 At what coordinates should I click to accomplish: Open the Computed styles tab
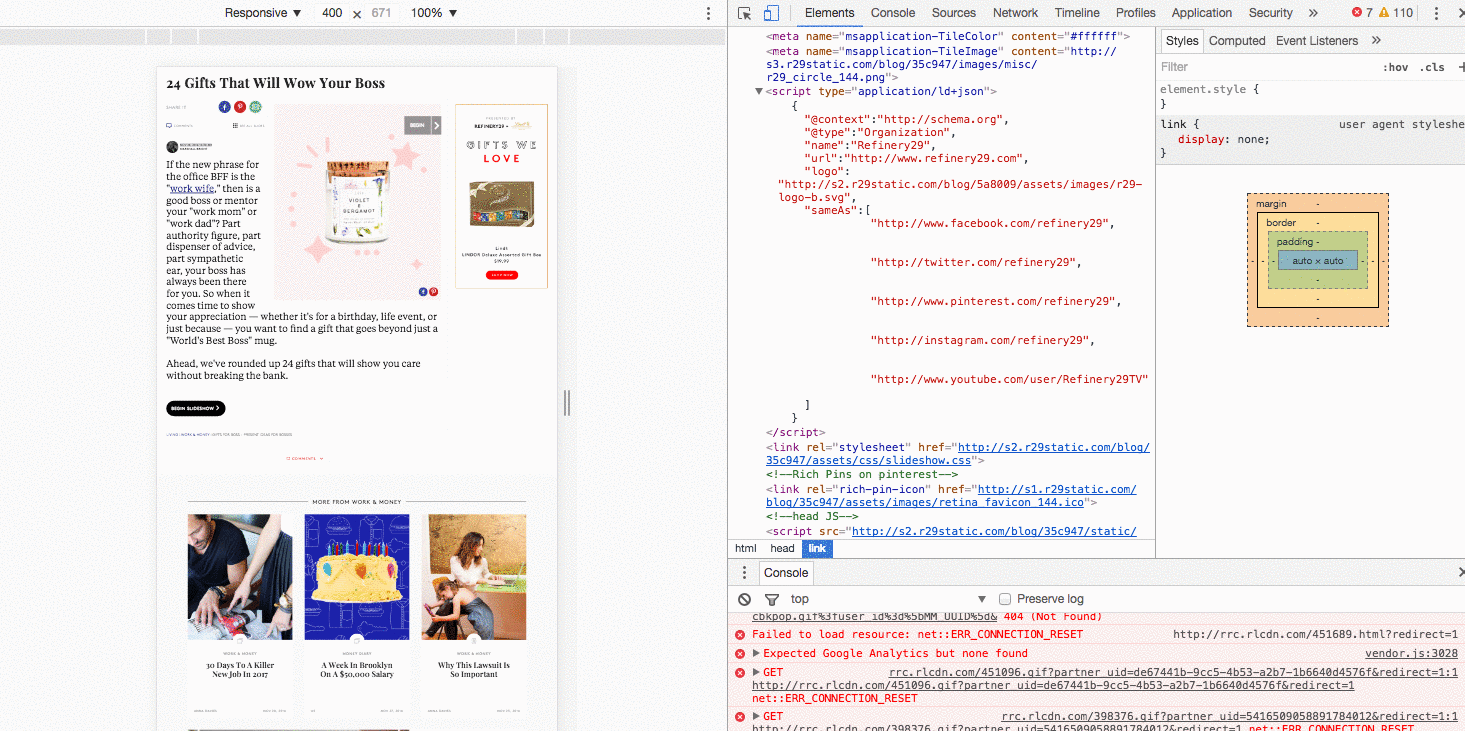1237,40
